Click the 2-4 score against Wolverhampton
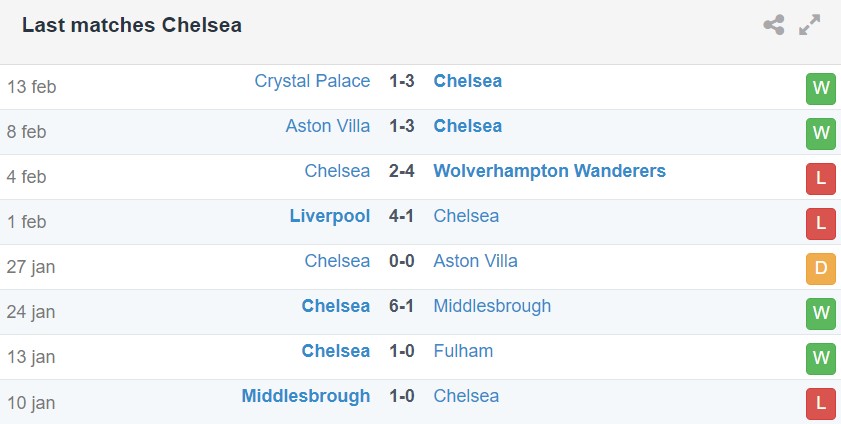Screen dimensions: 841x424 click(402, 171)
